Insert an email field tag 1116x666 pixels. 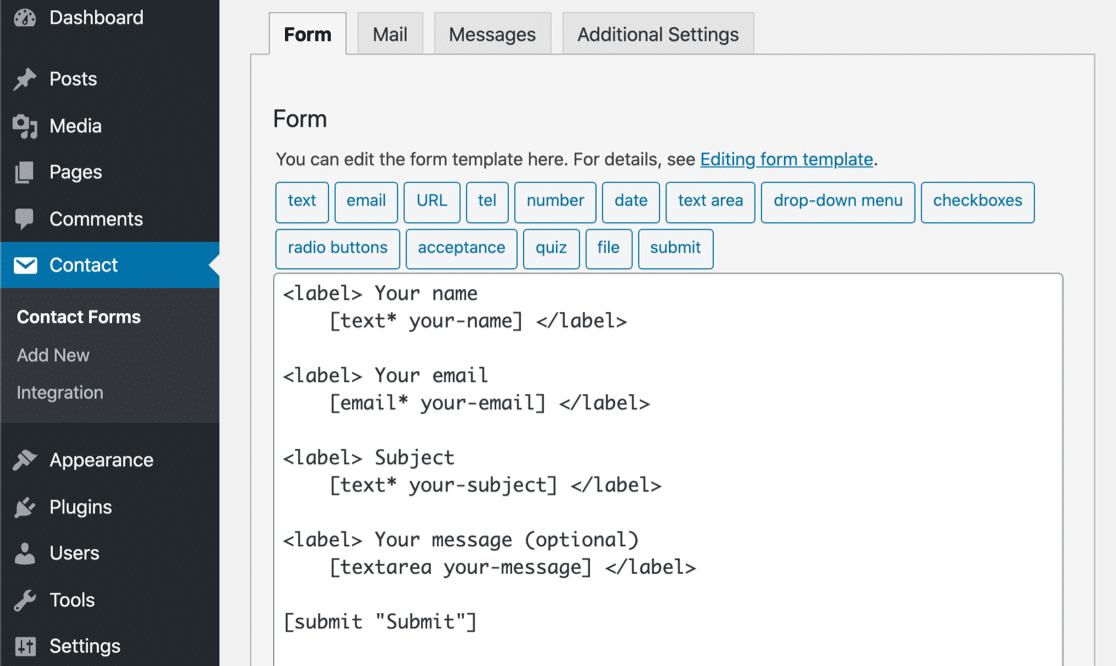366,202
